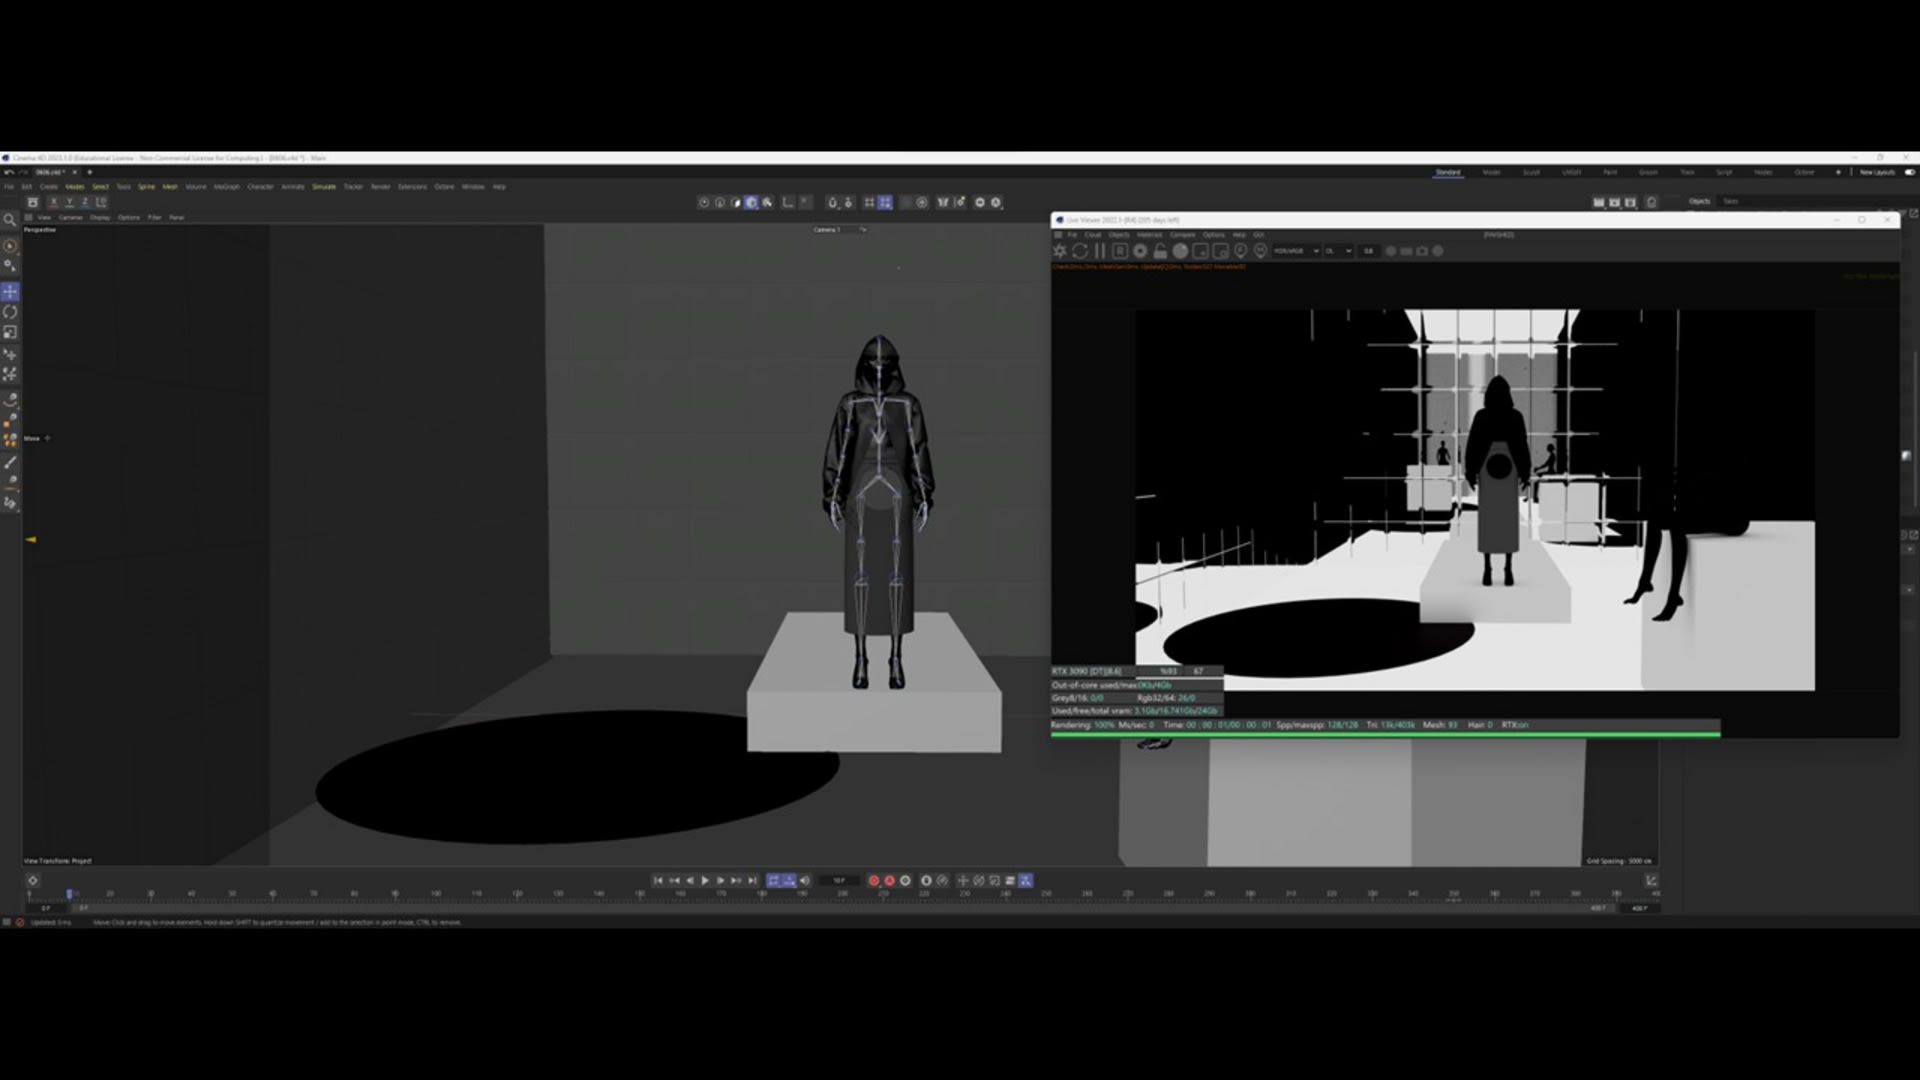
Task: Open the Character menu
Action: coord(260,187)
